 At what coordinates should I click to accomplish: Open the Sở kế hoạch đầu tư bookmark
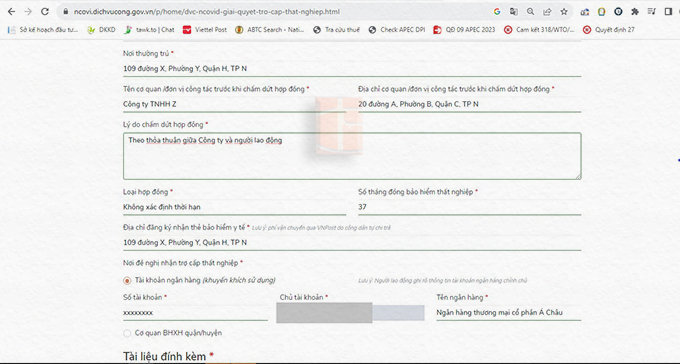tap(43, 30)
